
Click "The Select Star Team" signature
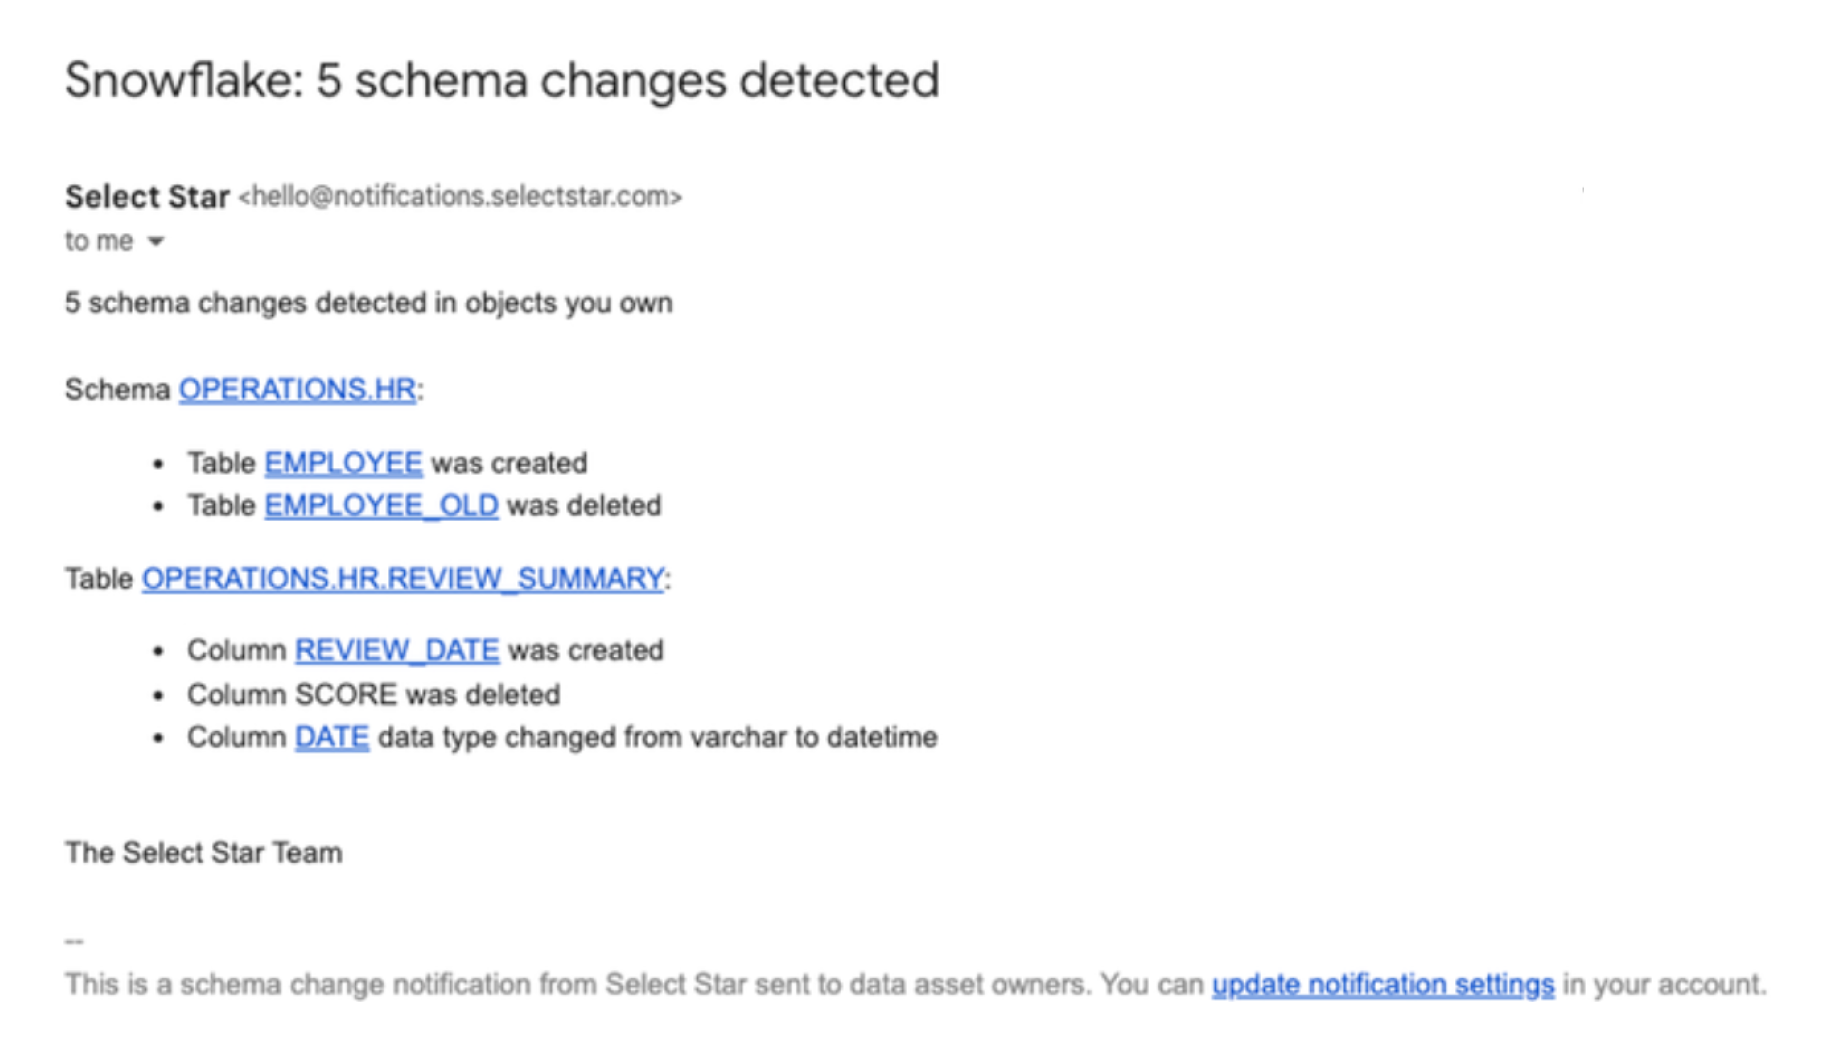[203, 852]
